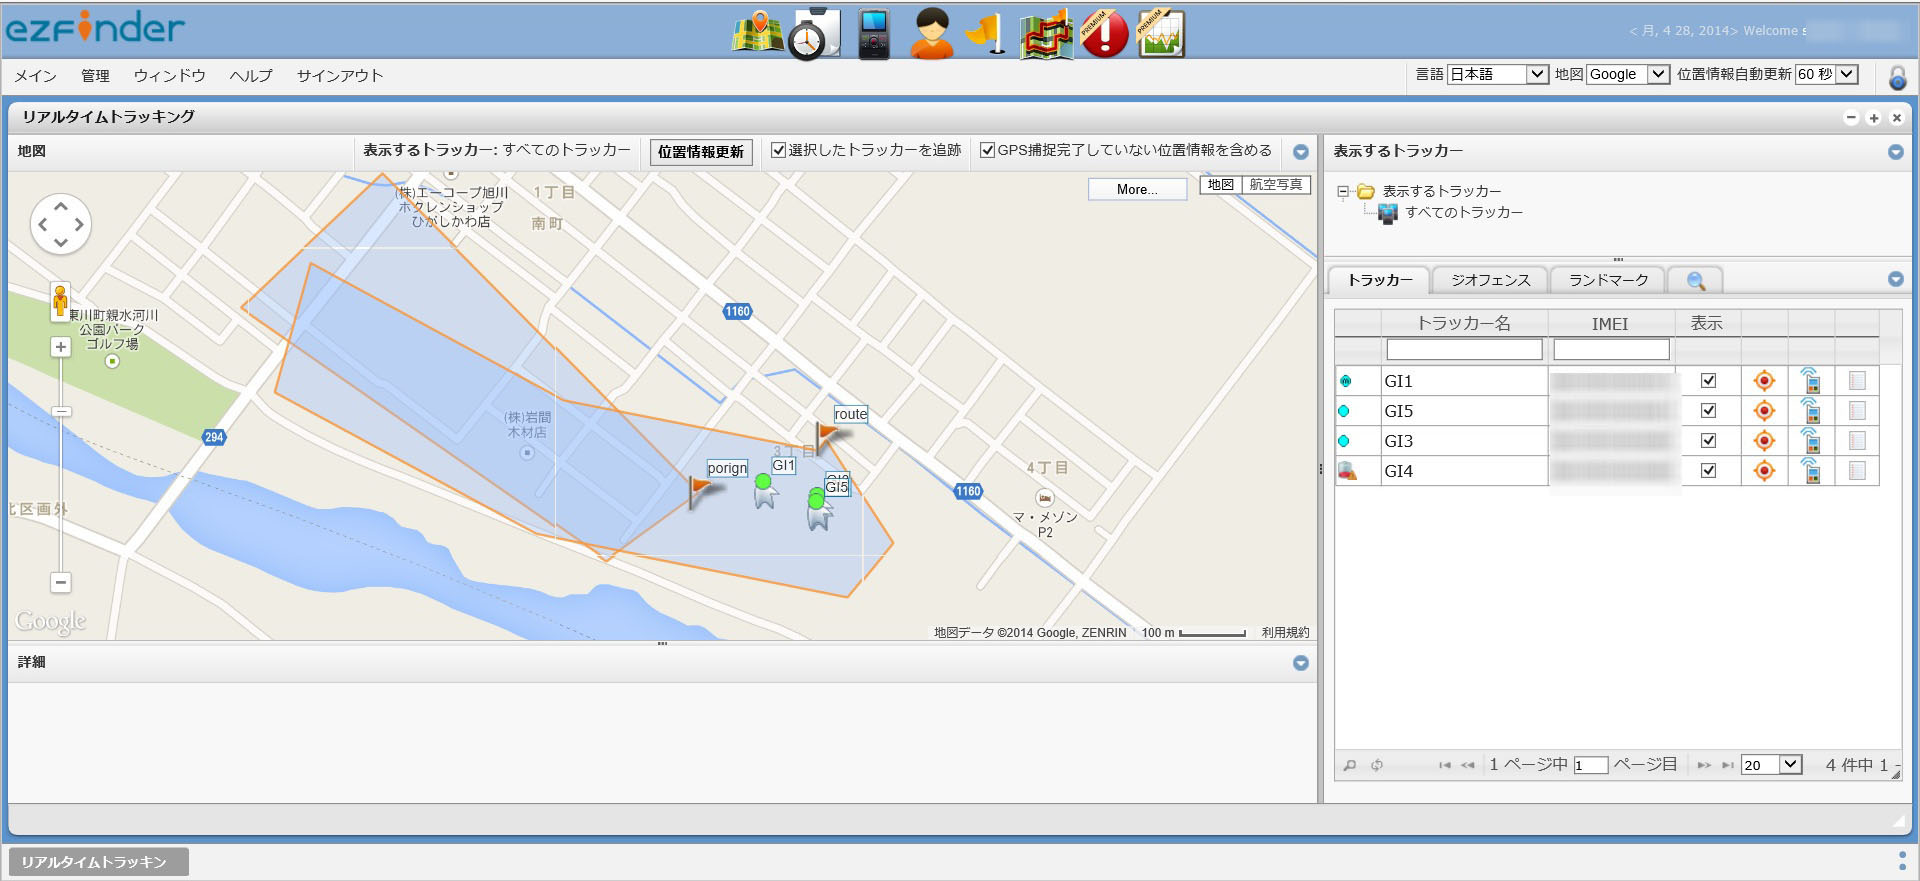This screenshot has width=1920, height=881.
Task: Click the locate target icon for GI1
Action: tap(1764, 381)
